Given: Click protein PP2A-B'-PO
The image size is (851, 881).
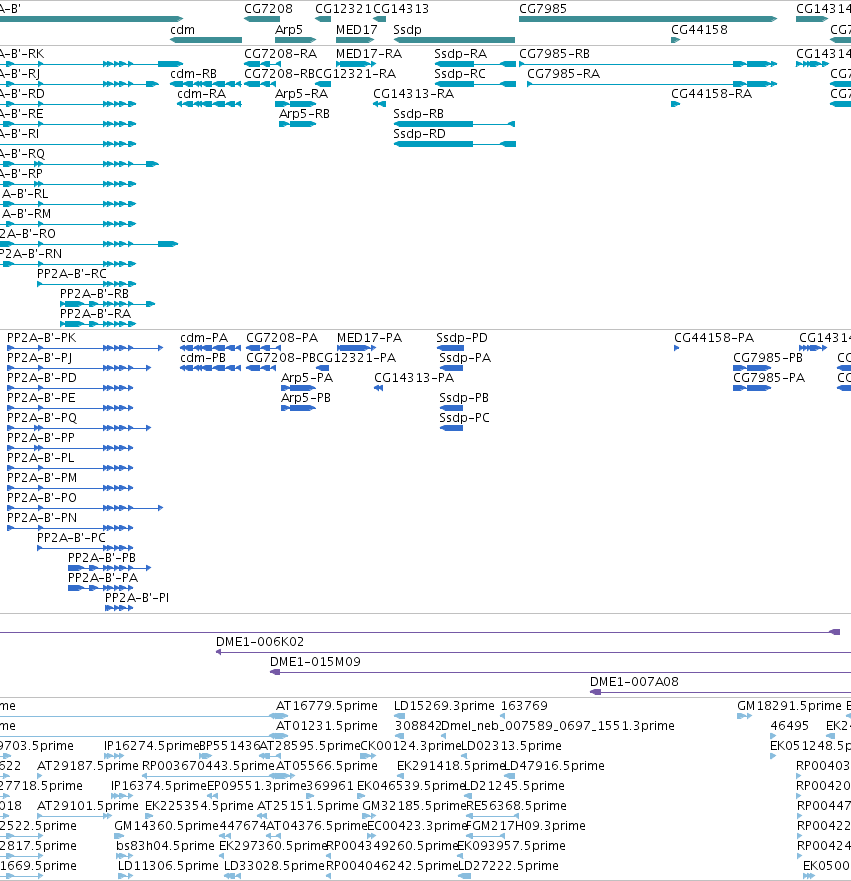Looking at the screenshot, I should pyautogui.click(x=85, y=508).
